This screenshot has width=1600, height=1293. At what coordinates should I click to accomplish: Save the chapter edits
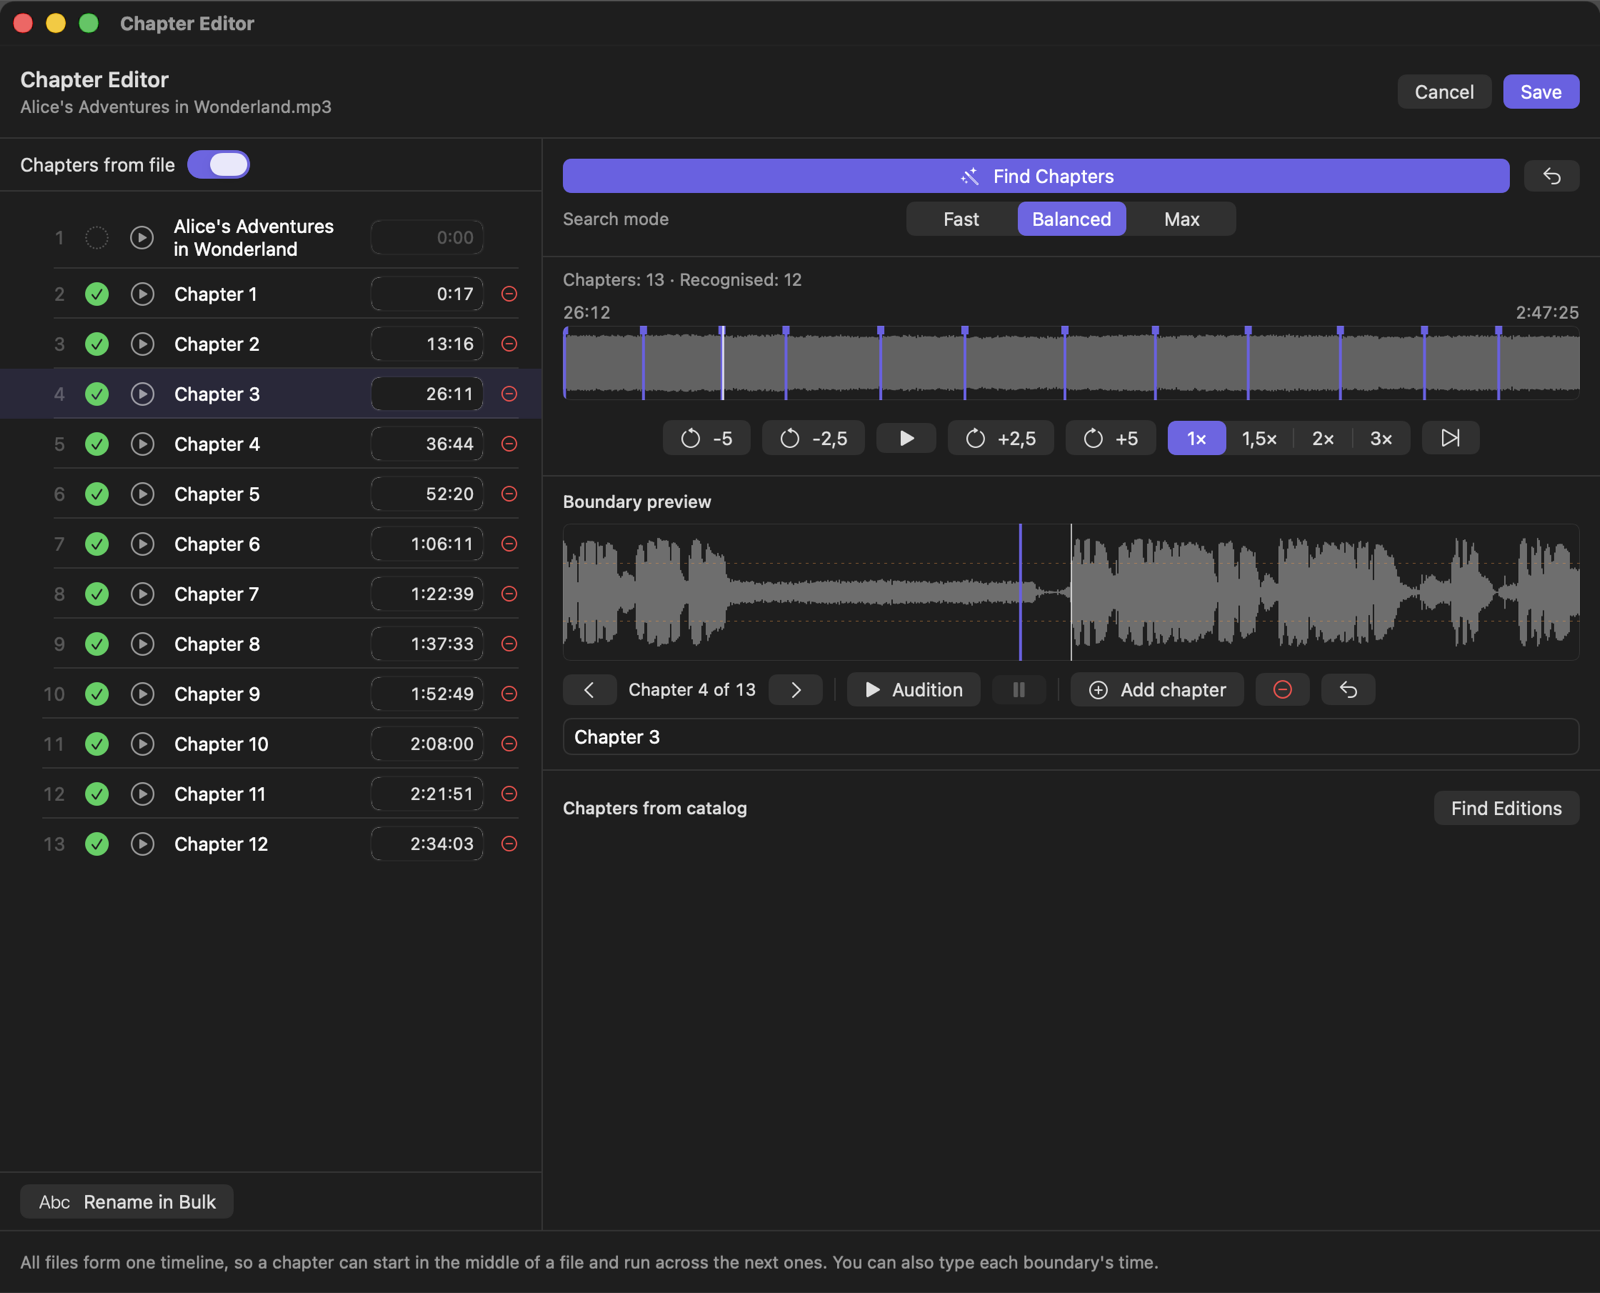[1541, 92]
